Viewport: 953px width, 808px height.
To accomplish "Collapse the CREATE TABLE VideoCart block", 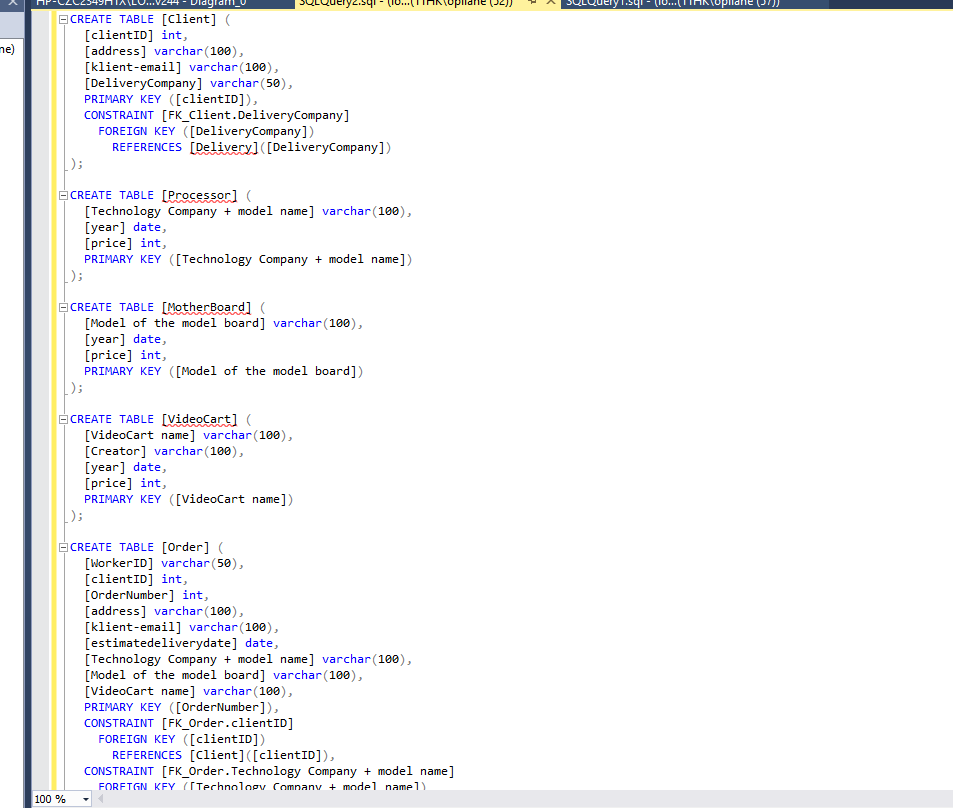I will click(64, 419).
